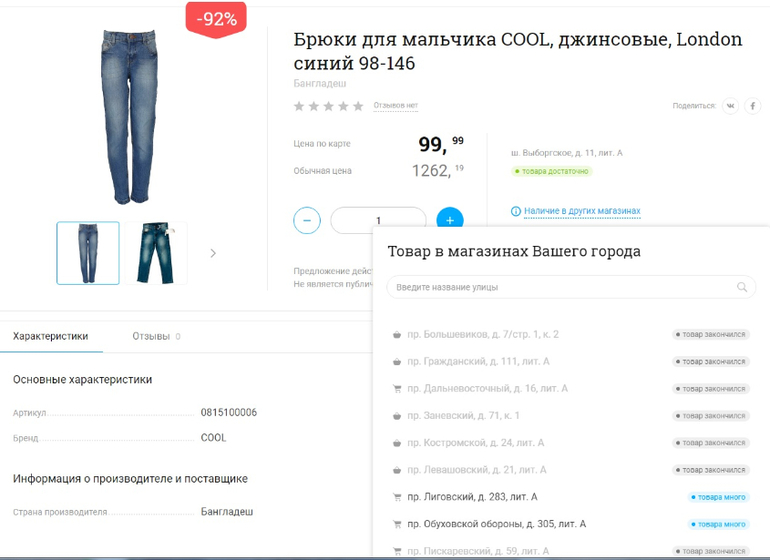Viewport: 770px width, 560px height.
Task: Select the first light jeans thumbnail
Action: click(x=88, y=253)
